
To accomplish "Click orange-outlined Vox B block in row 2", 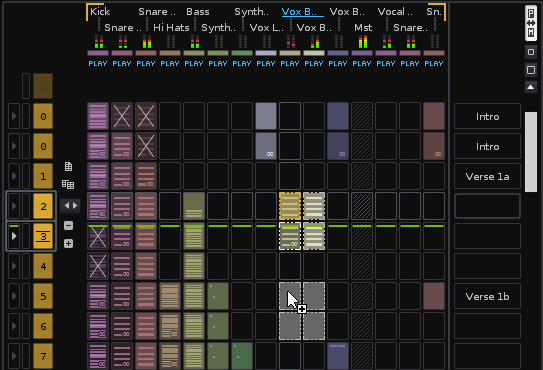I will [290, 206].
